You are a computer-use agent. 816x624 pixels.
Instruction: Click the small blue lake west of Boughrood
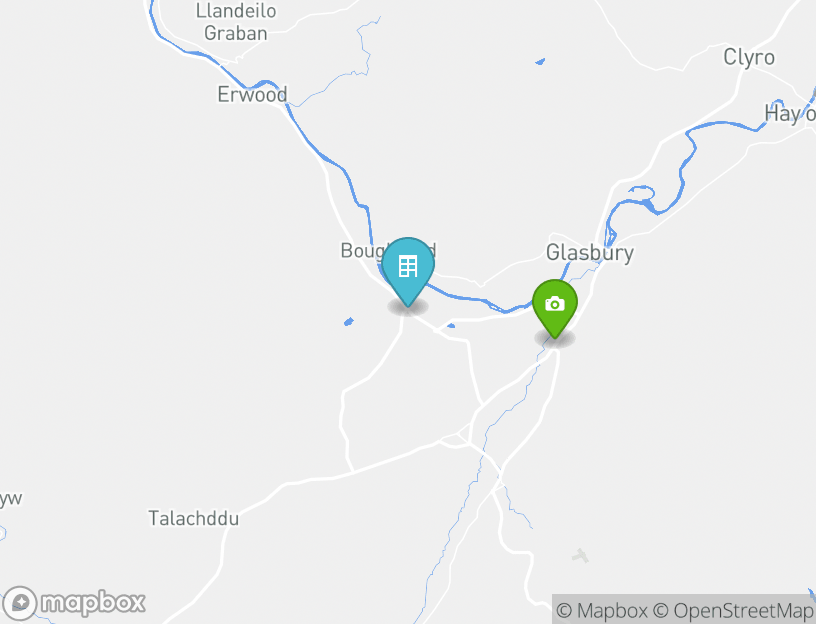pyautogui.click(x=349, y=322)
